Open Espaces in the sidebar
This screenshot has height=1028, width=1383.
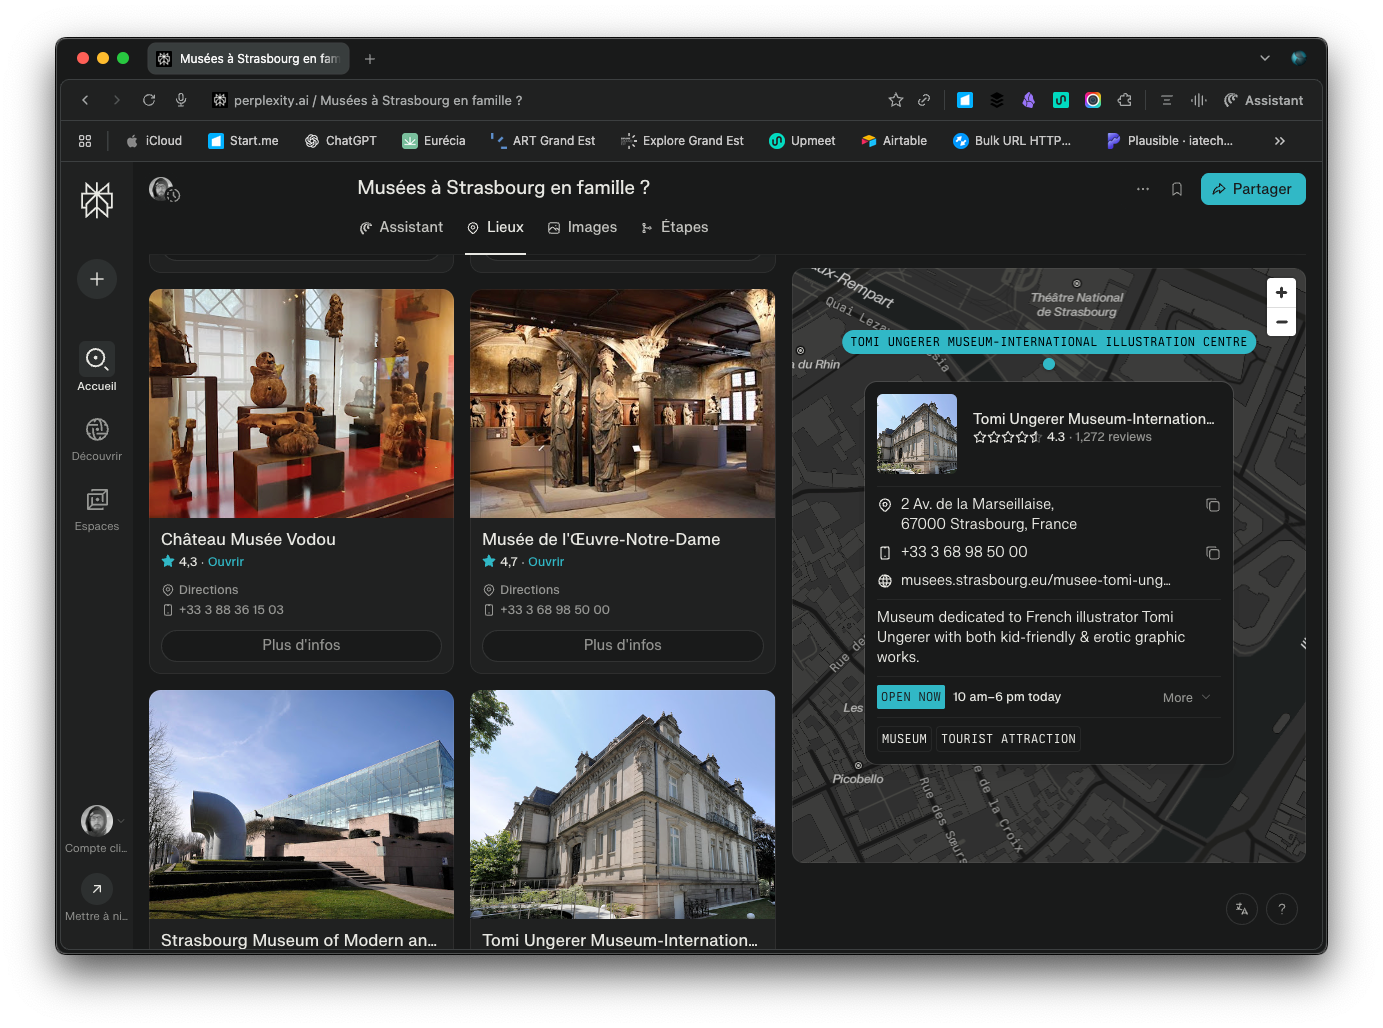(97, 509)
